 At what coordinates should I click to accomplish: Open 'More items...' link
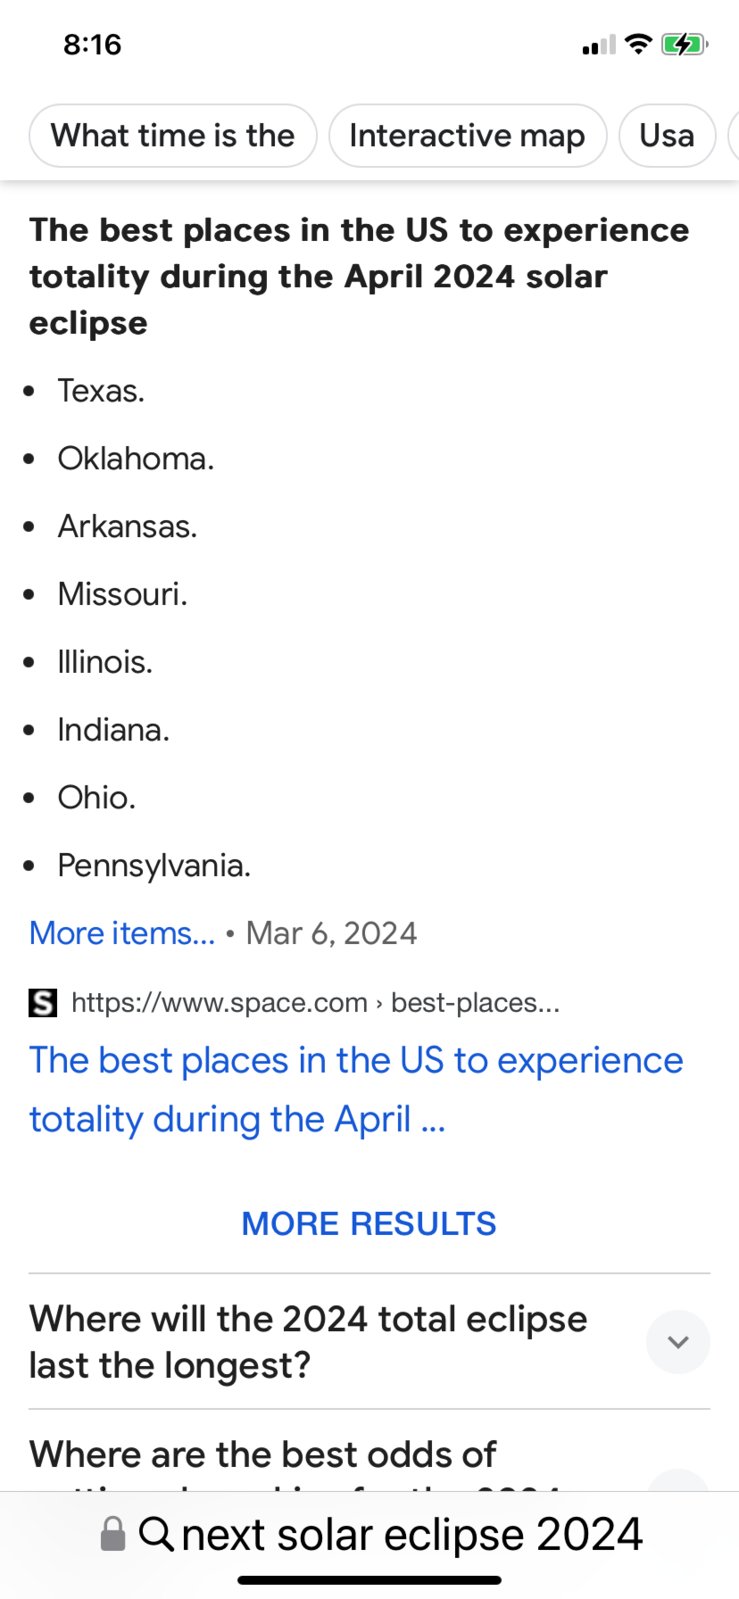pos(122,933)
